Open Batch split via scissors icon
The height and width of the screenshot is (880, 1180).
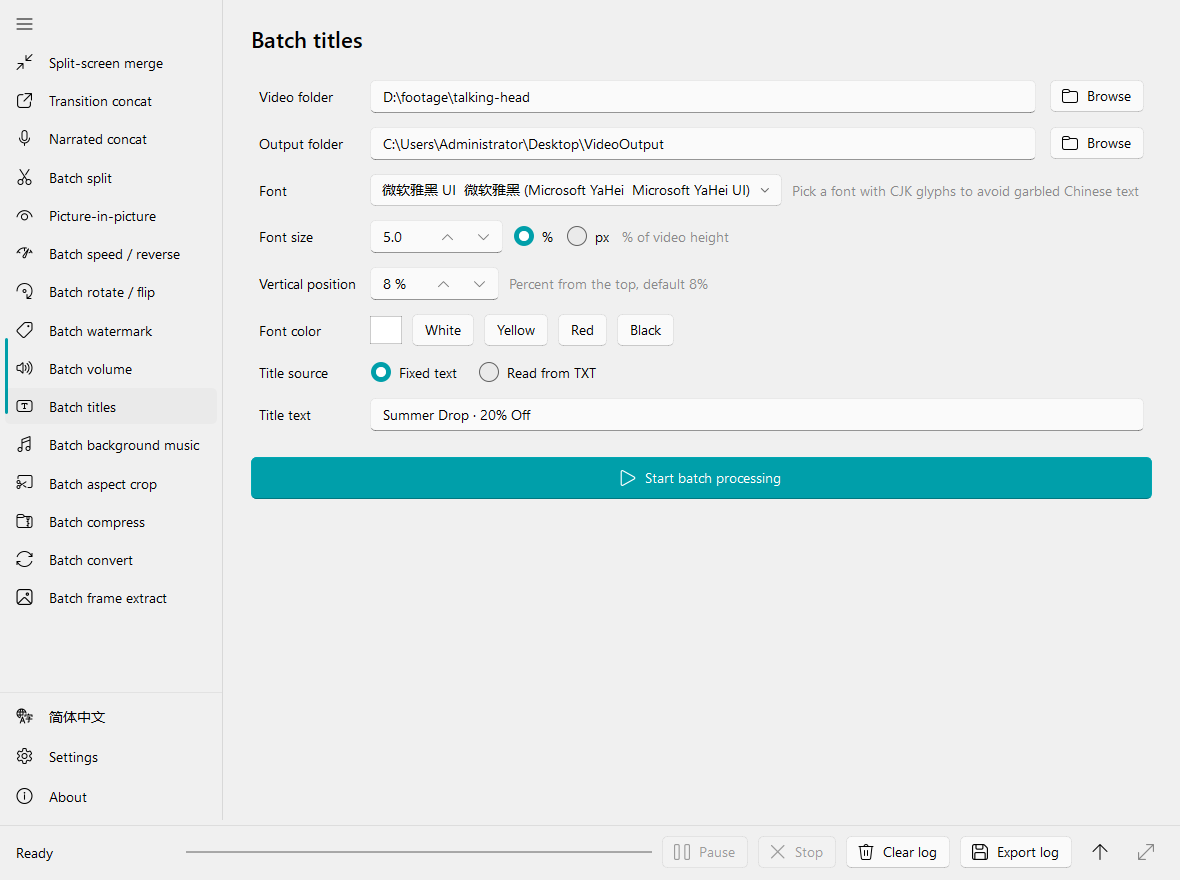(25, 178)
